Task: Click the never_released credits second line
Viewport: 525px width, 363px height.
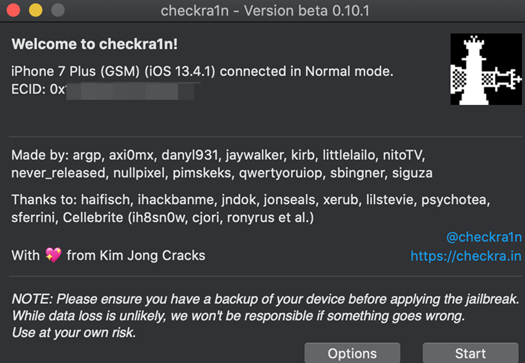Action: coord(222,173)
